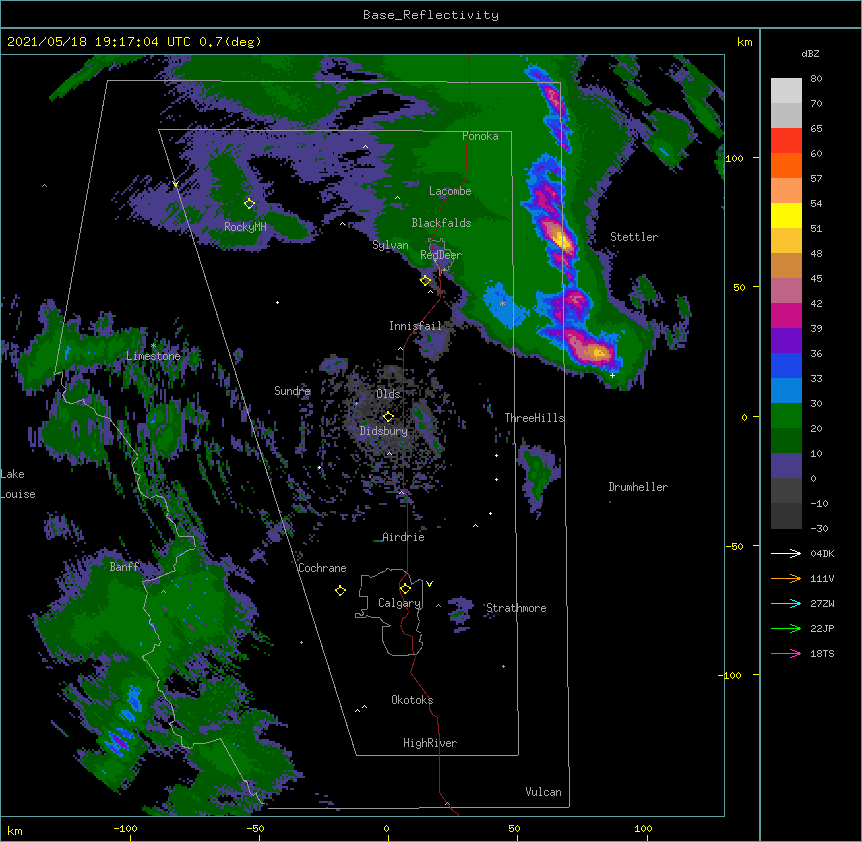The width and height of the screenshot is (862, 842).
Task: Click the RockyMH label
Action: coord(245,227)
